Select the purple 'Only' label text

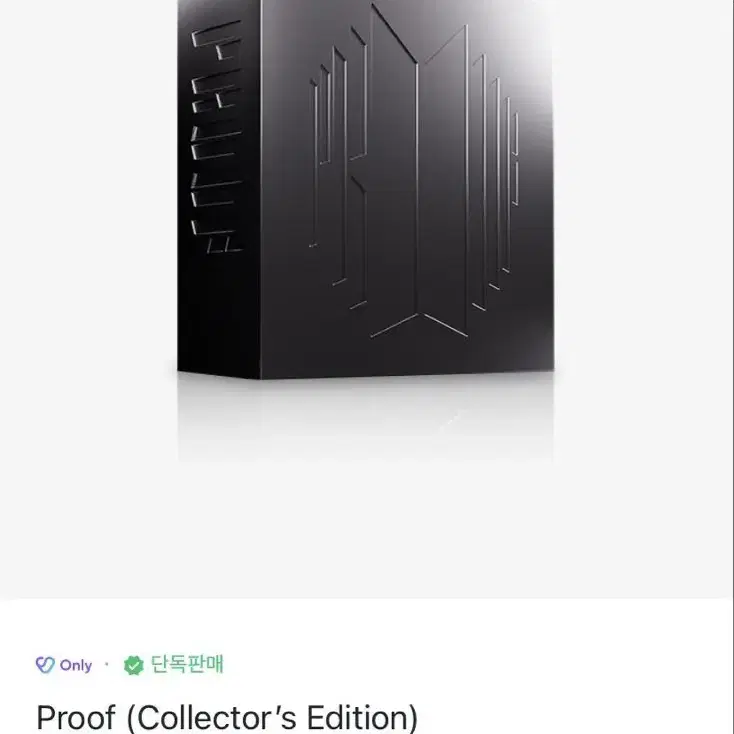click(x=76, y=665)
